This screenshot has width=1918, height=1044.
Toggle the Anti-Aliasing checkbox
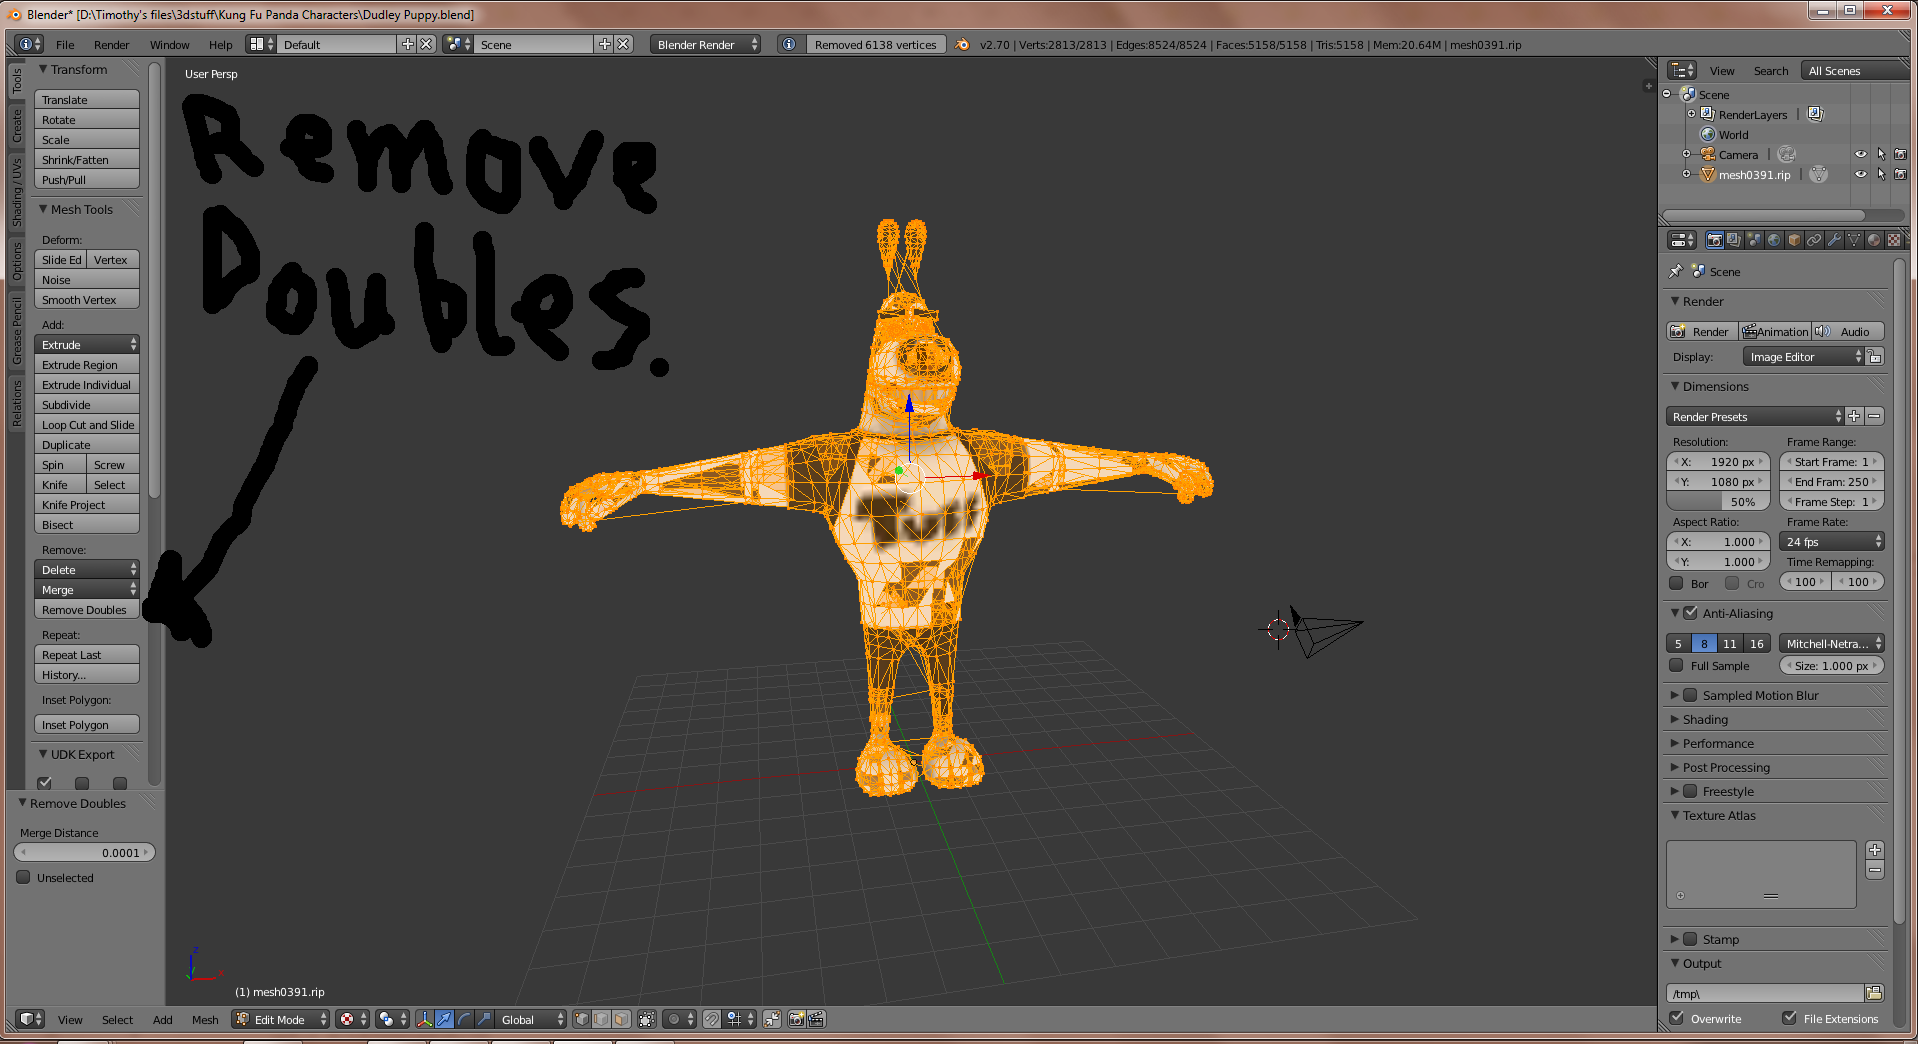pos(1691,613)
